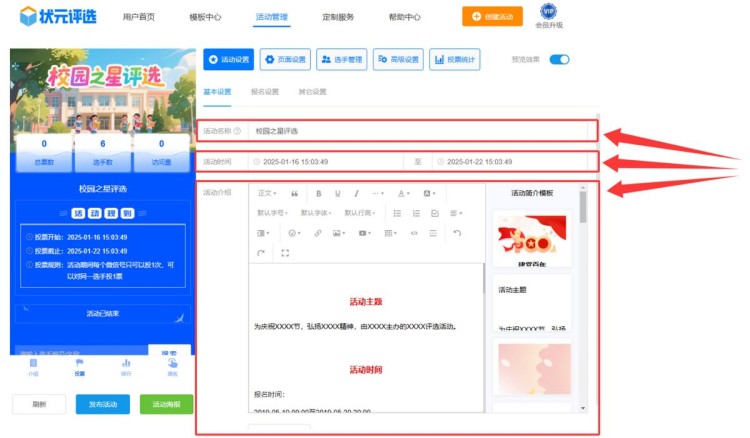Click the insert link icon

[x=318, y=233]
